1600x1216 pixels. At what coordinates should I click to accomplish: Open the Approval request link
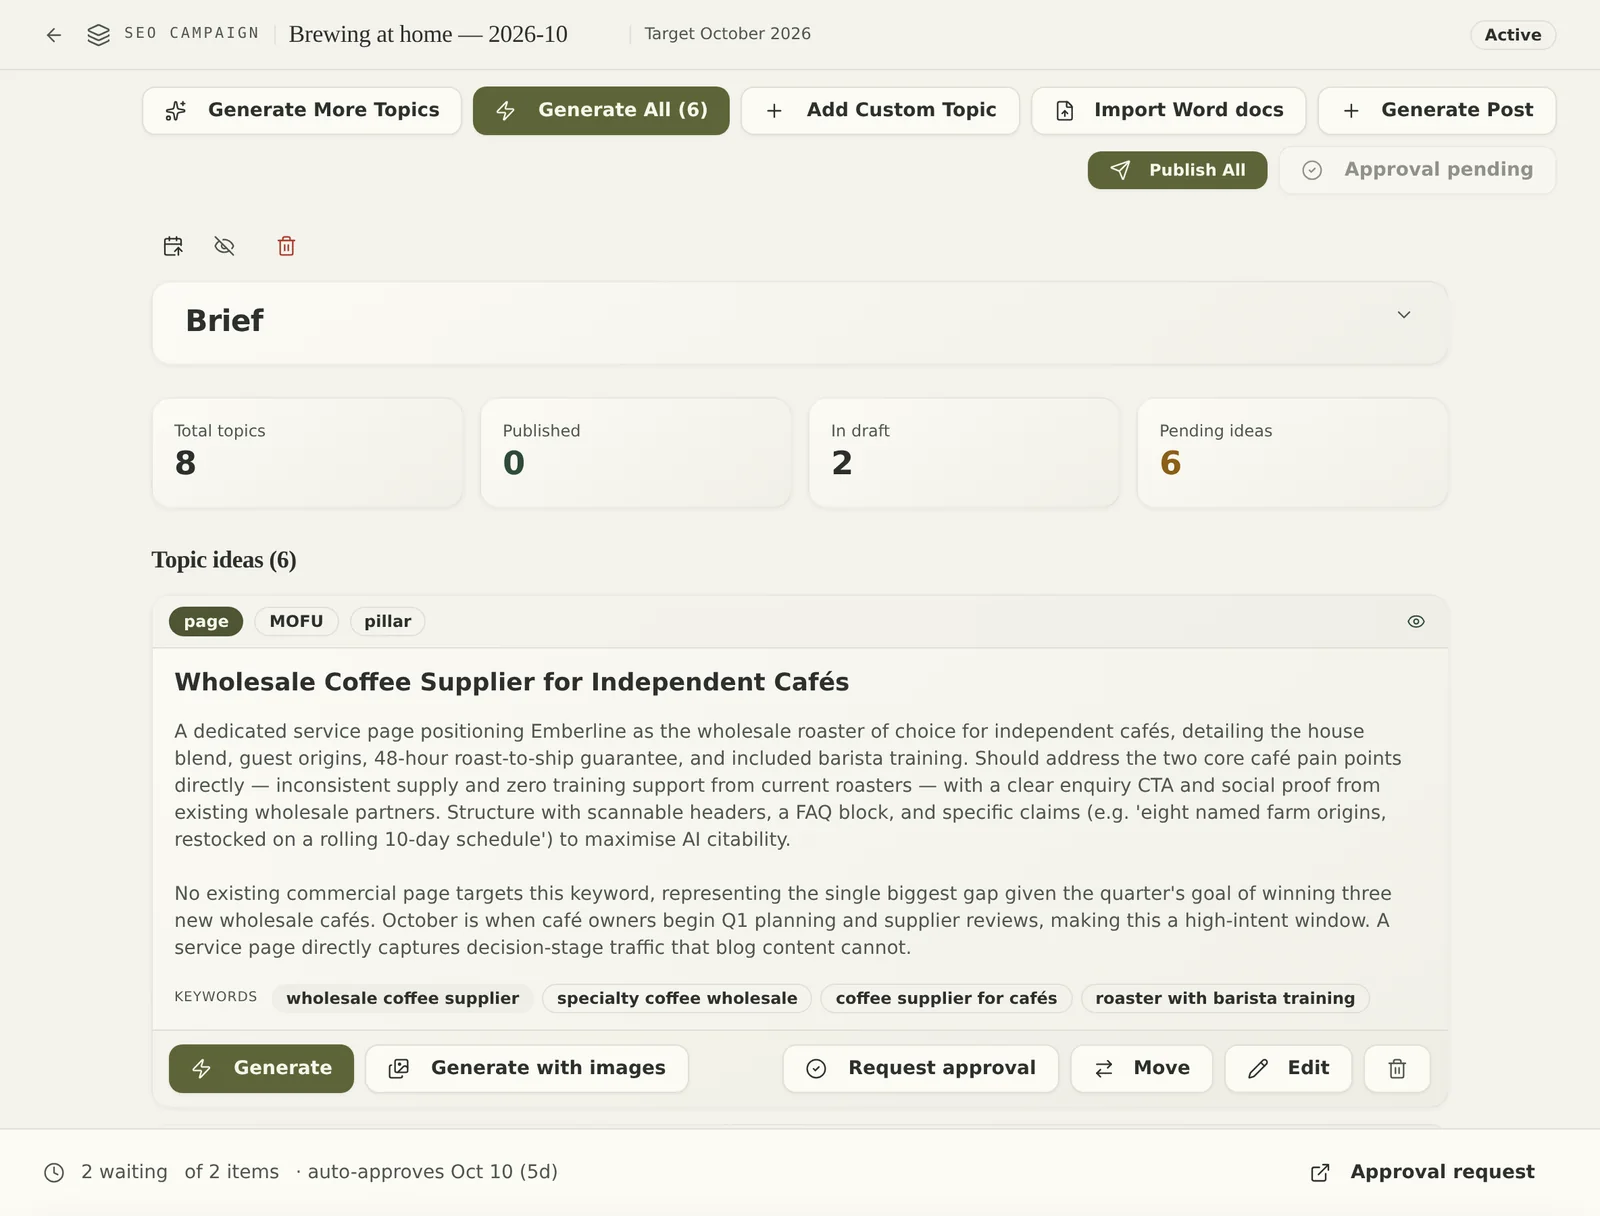(1423, 1172)
